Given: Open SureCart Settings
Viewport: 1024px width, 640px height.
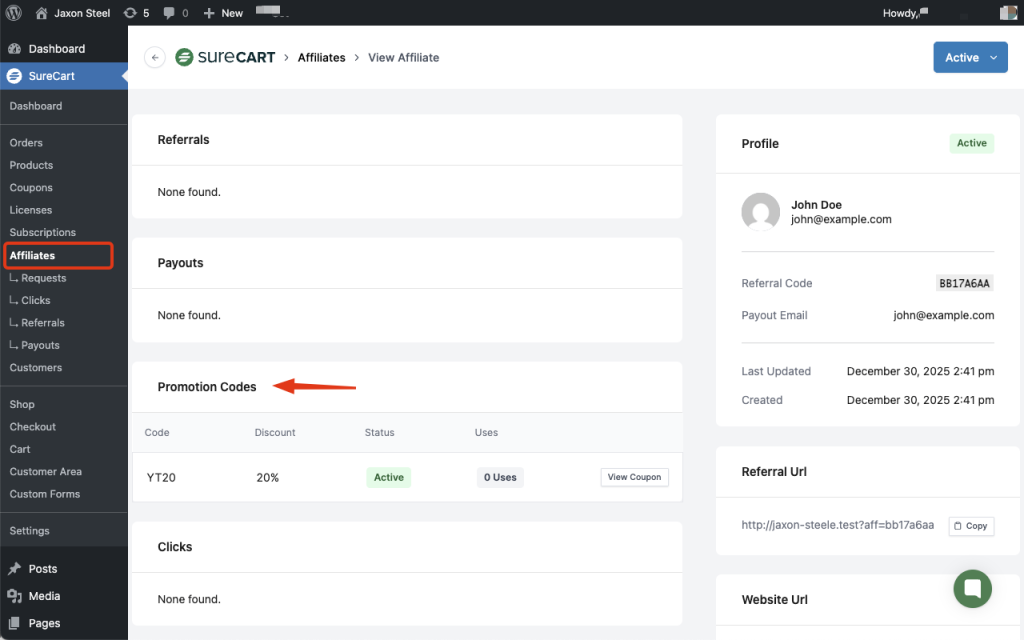Looking at the screenshot, I should (29, 531).
